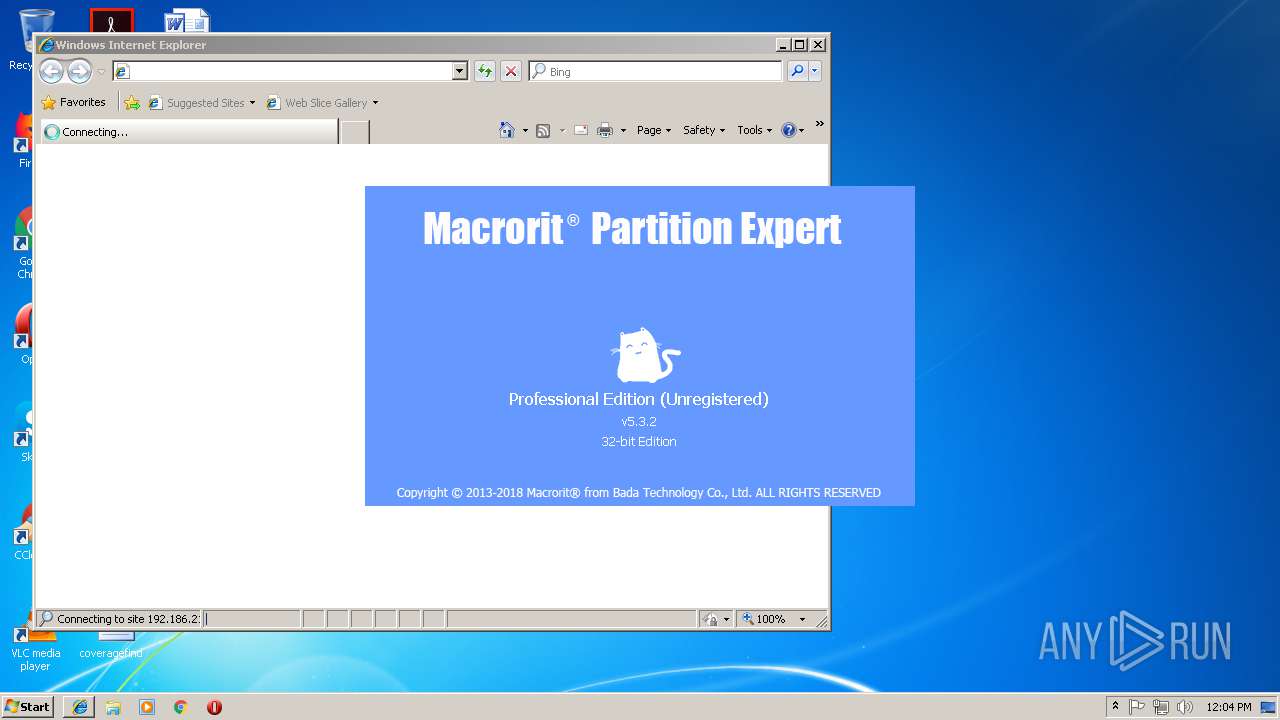This screenshot has width=1280, height=720.
Task: Click the status bar Connecting to site text
Action: (128, 619)
